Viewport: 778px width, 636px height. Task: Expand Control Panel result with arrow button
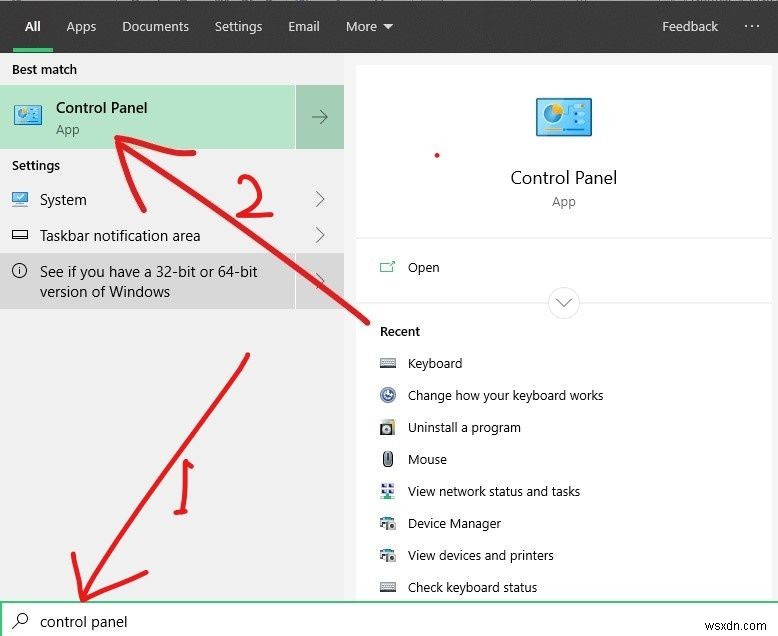click(320, 117)
